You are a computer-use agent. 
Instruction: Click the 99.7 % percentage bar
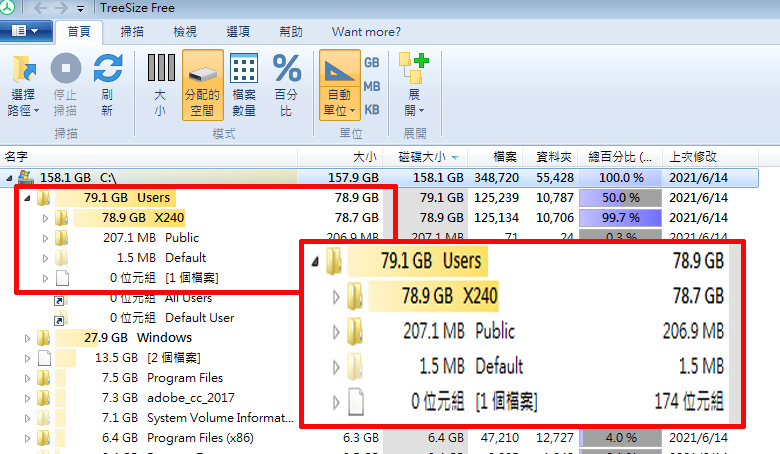[x=620, y=218]
